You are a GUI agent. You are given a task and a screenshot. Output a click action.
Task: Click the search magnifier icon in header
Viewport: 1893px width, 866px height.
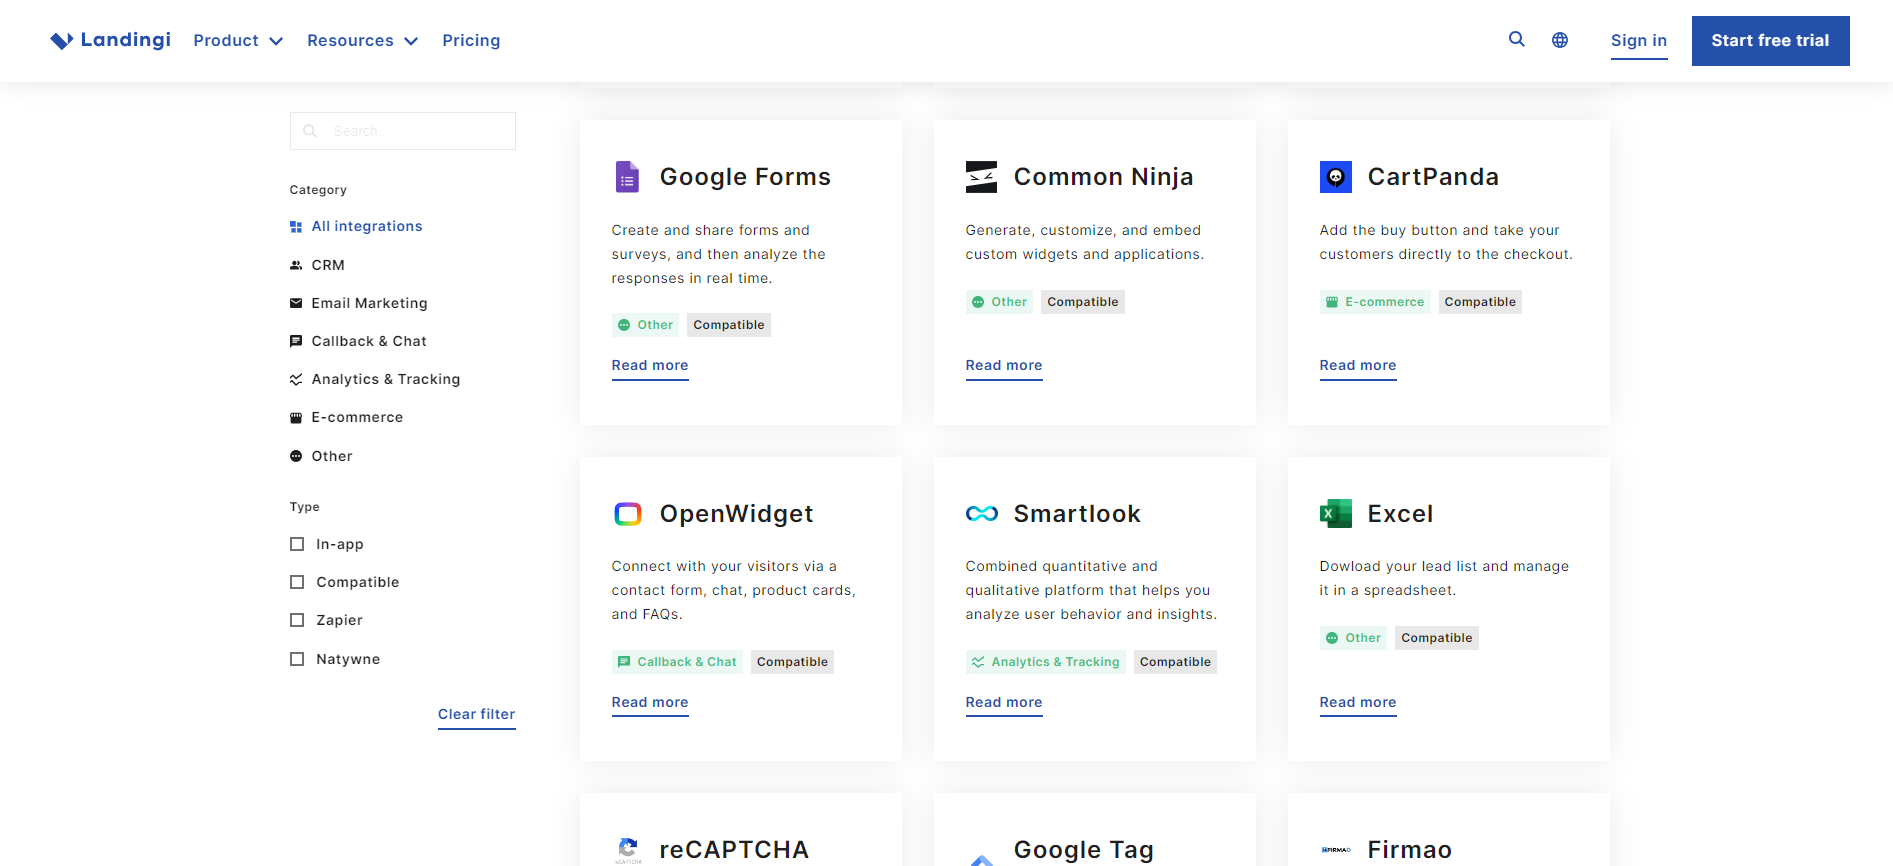[x=1517, y=39]
